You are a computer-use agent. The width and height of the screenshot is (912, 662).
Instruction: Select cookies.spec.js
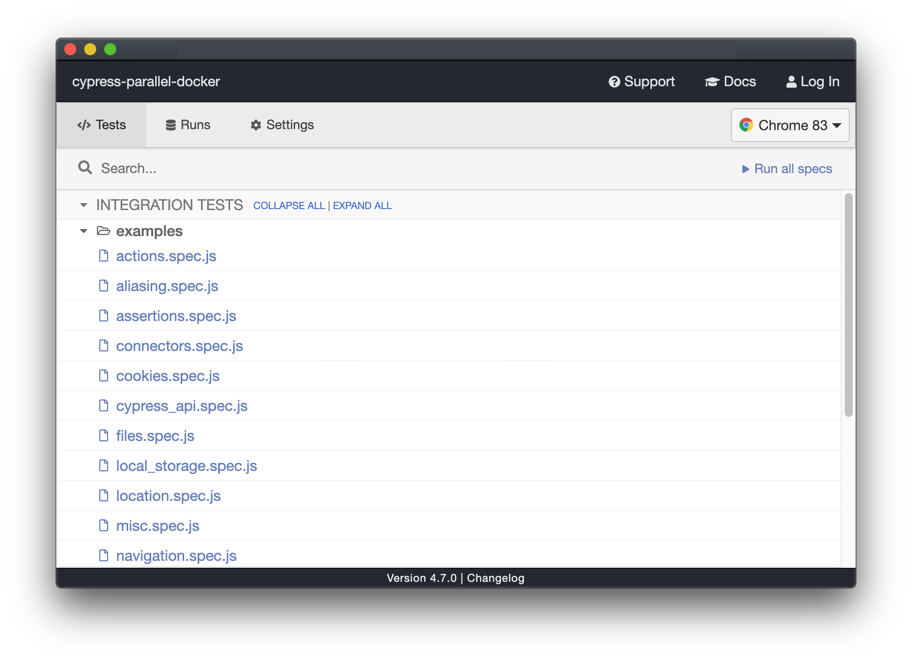point(168,376)
